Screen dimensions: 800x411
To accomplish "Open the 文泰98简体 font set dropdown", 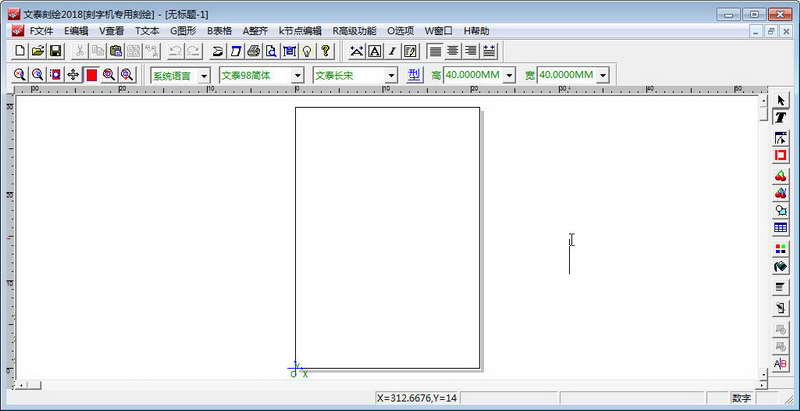I will point(298,76).
